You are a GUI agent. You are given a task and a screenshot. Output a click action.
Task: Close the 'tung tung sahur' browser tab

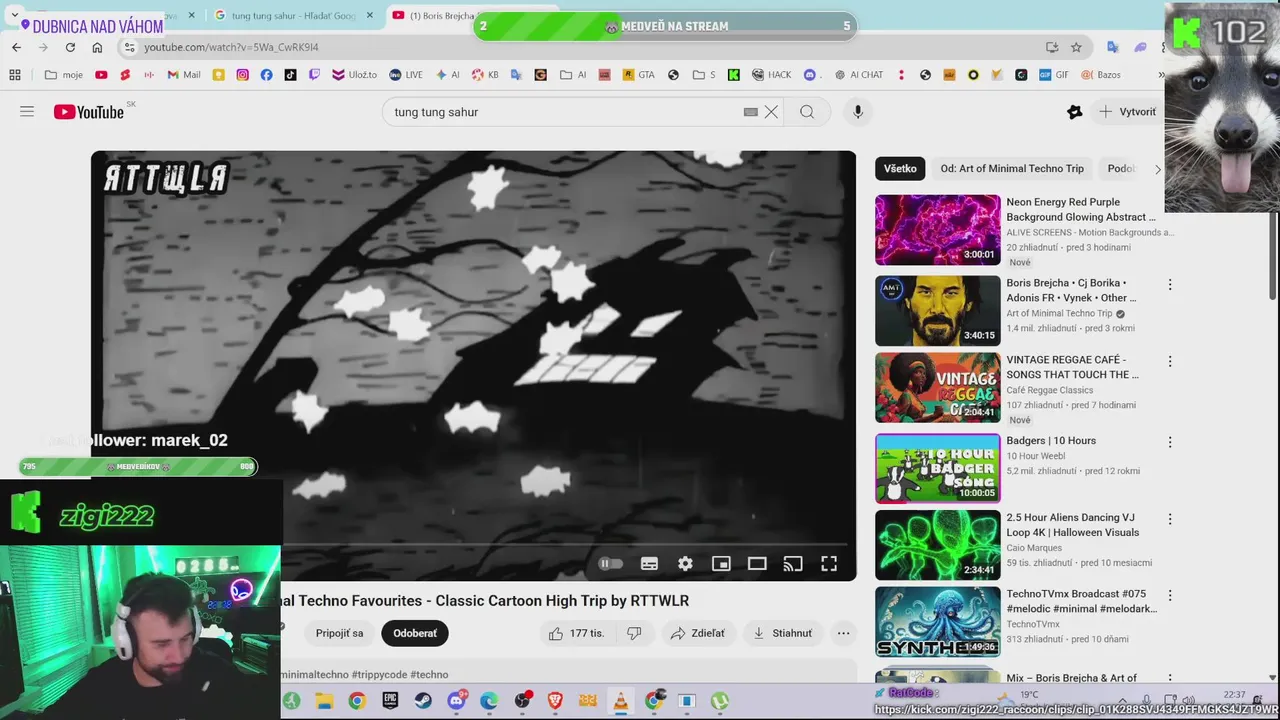(x=370, y=16)
